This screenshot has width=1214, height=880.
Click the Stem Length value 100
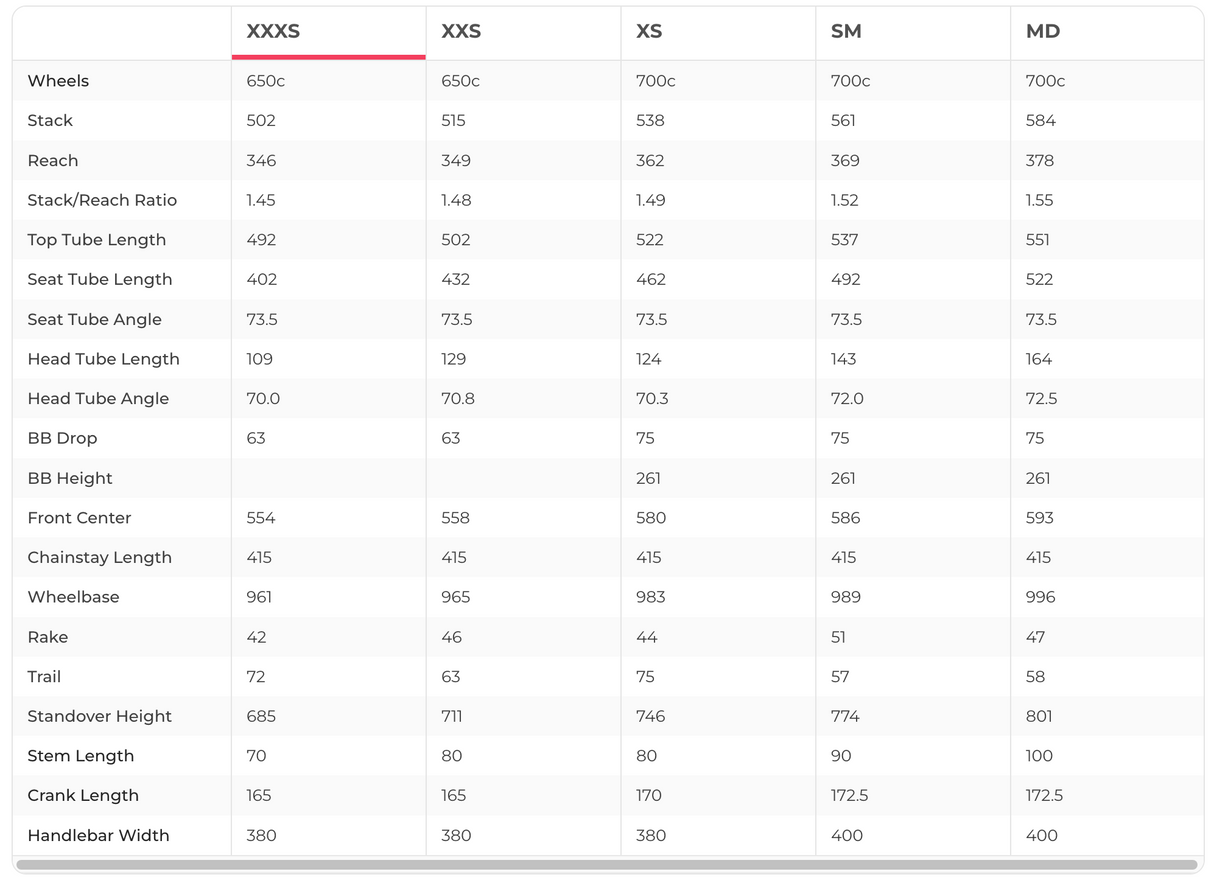[x=1040, y=756]
